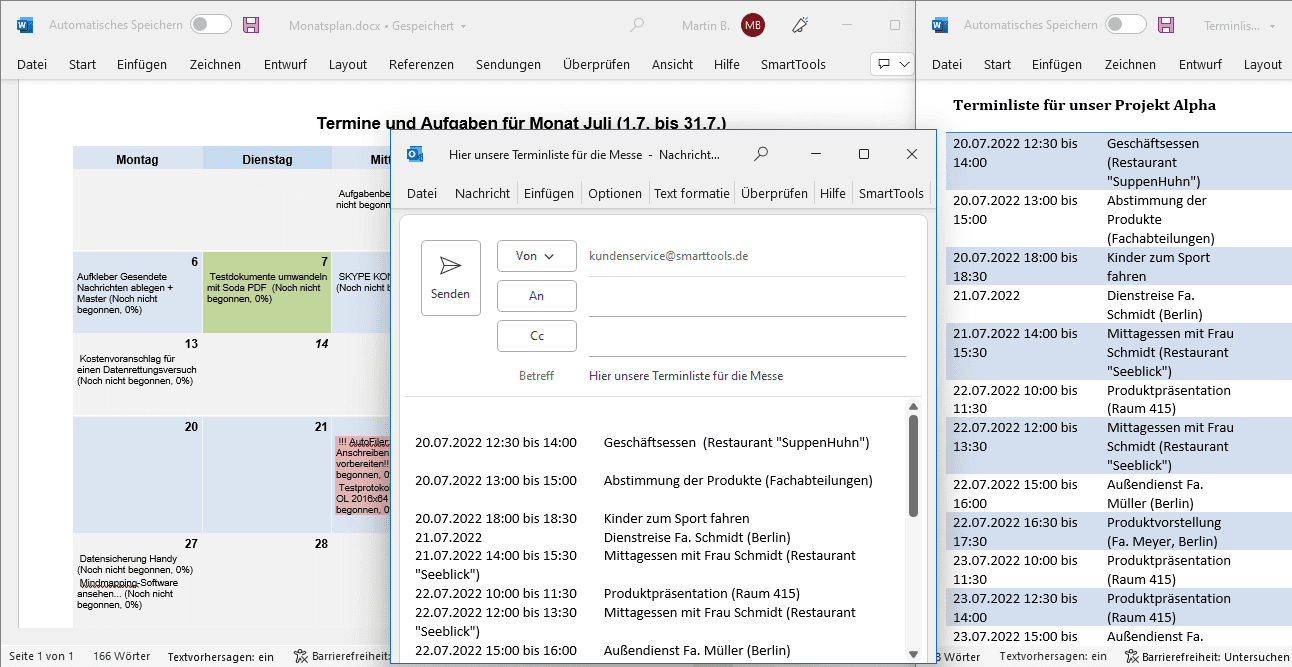1292x667 pixels.
Task: Switch to Optionen tab in Outlook message
Action: pos(615,193)
